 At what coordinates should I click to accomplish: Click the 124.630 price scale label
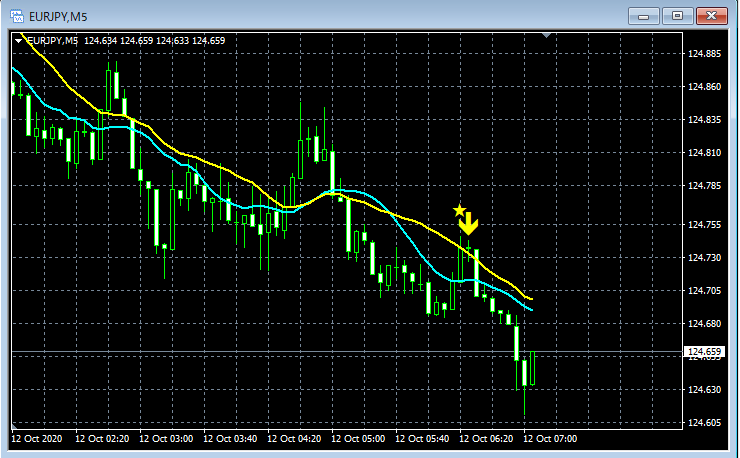coord(704,390)
